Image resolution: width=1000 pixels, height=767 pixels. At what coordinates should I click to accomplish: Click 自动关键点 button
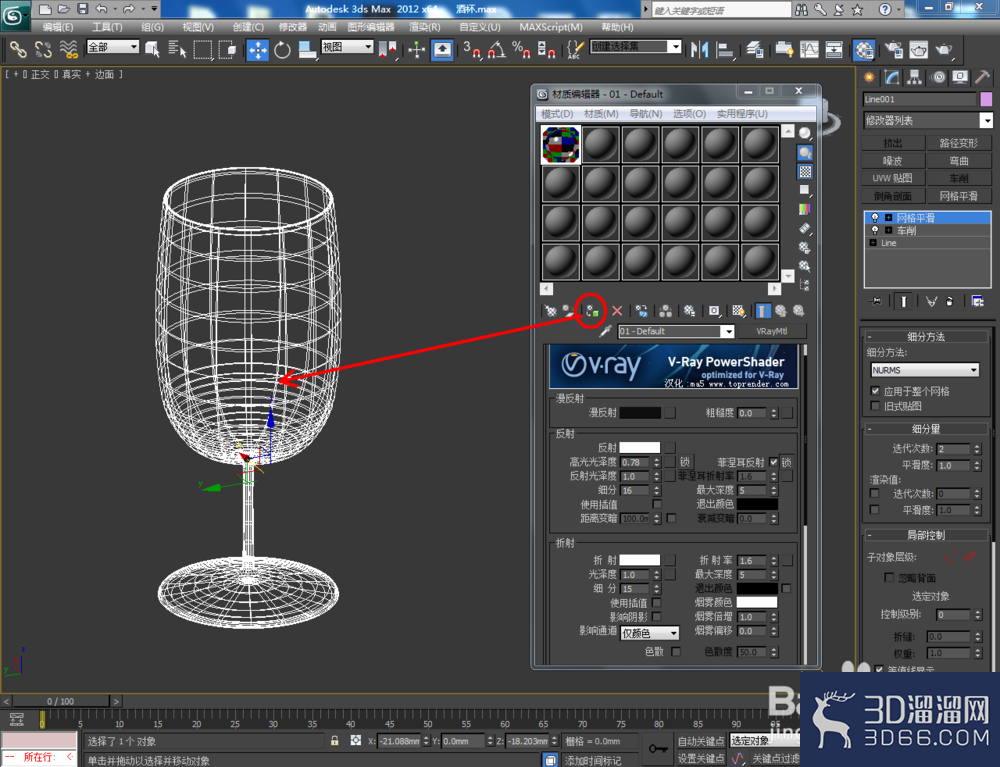(700, 741)
